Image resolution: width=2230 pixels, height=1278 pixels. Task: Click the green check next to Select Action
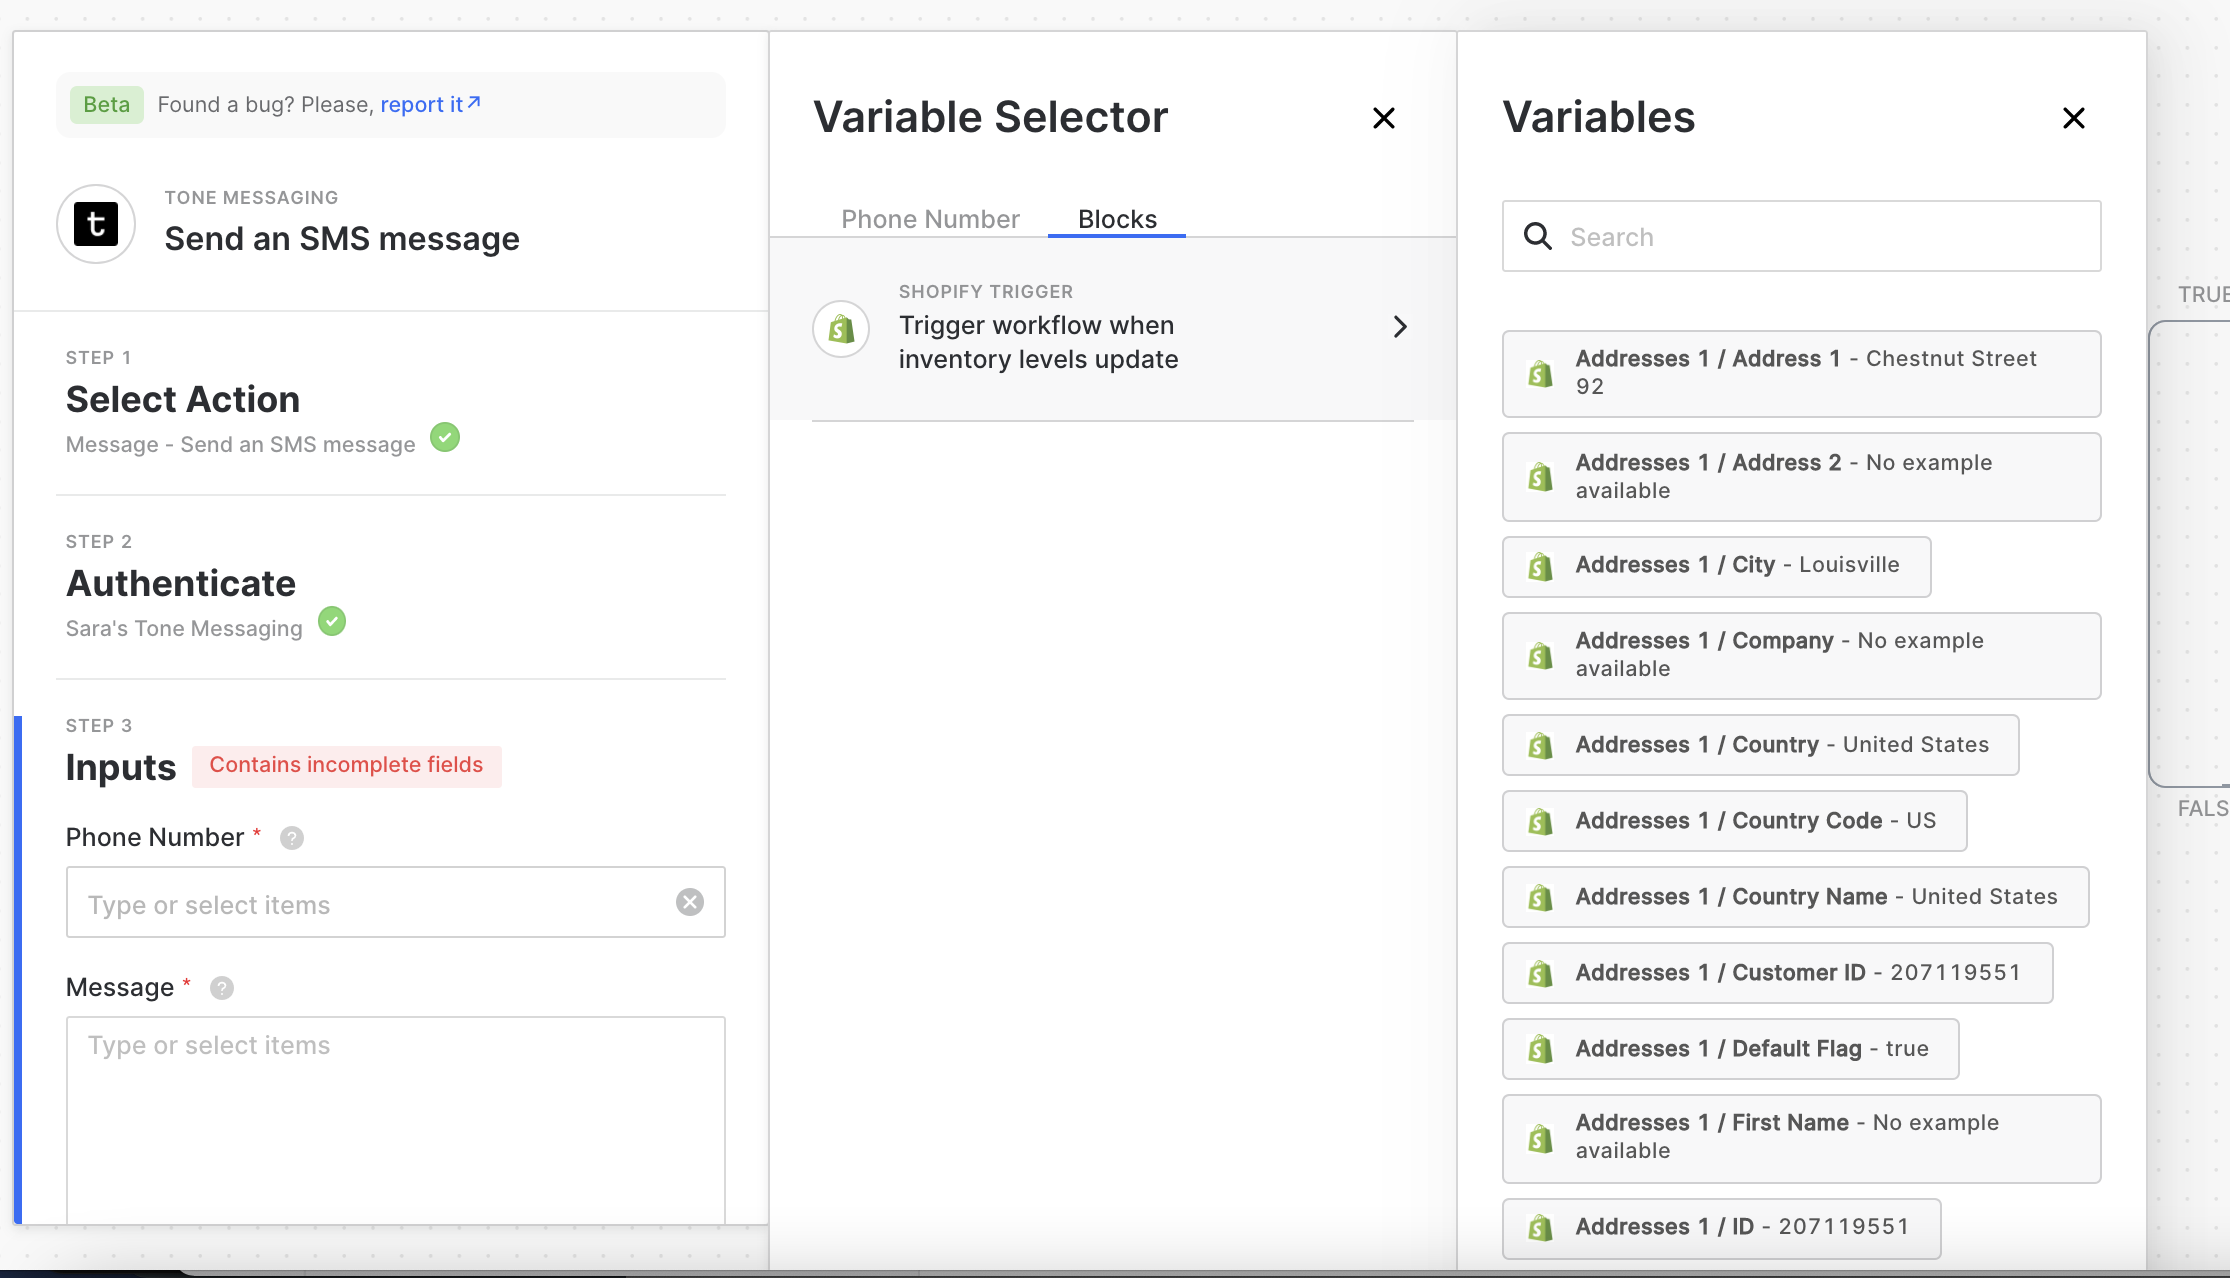click(445, 437)
